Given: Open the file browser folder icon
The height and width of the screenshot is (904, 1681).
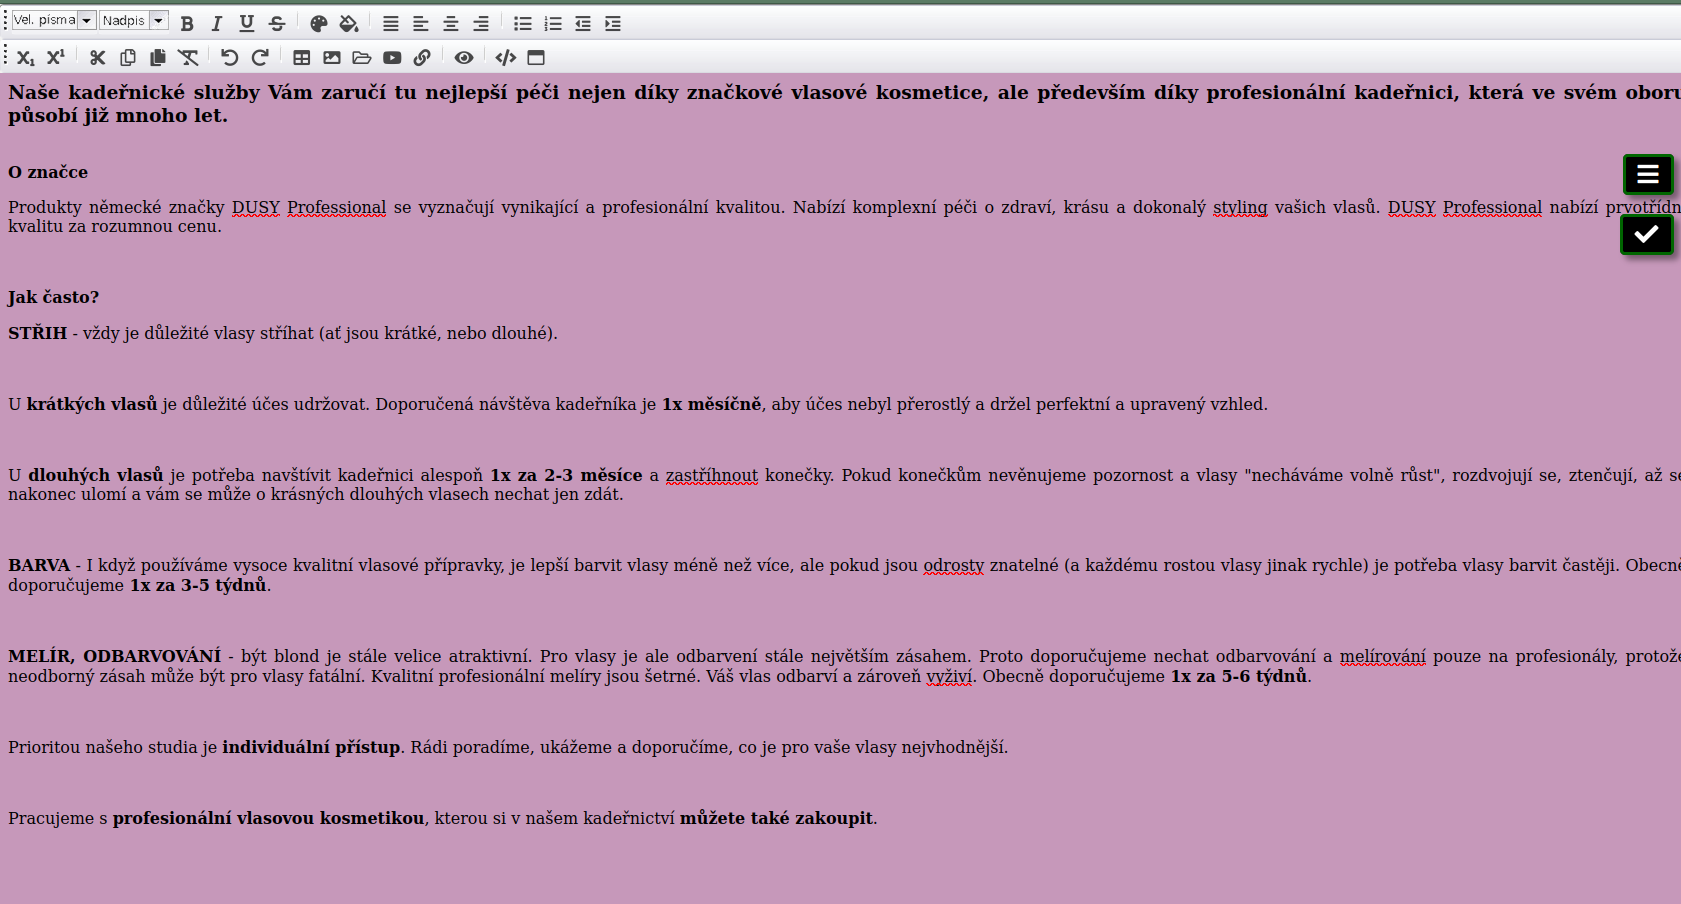Looking at the screenshot, I should [362, 58].
